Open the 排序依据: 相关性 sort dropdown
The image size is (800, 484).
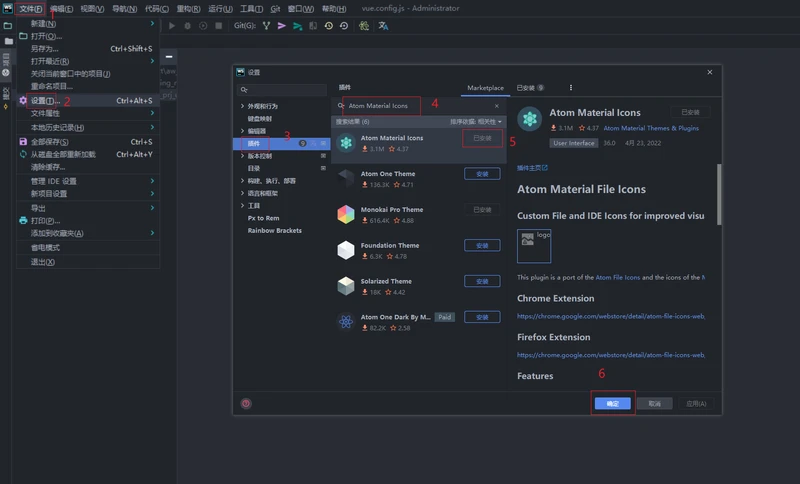point(476,122)
